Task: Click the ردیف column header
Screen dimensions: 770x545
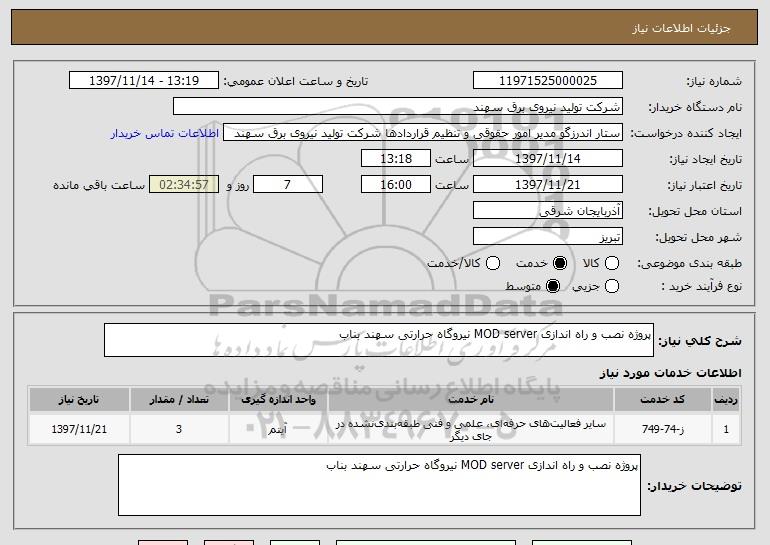Action: pyautogui.click(x=726, y=400)
